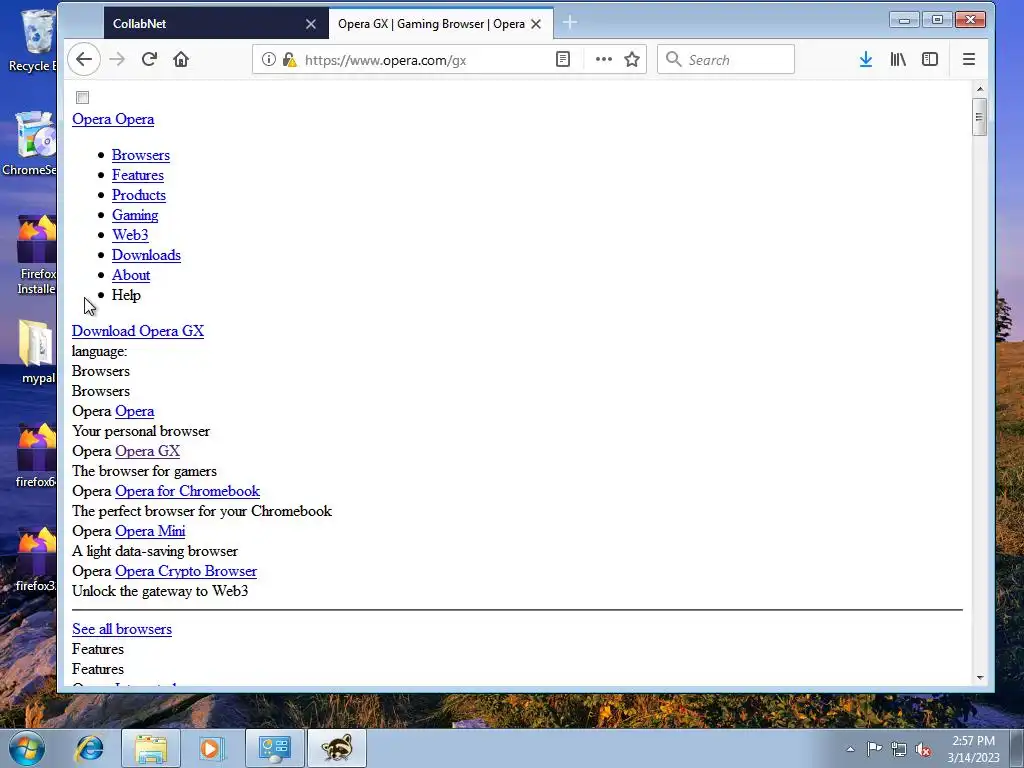This screenshot has height=768, width=1024.
Task: Open the Features navigation link
Action: pos(138,175)
